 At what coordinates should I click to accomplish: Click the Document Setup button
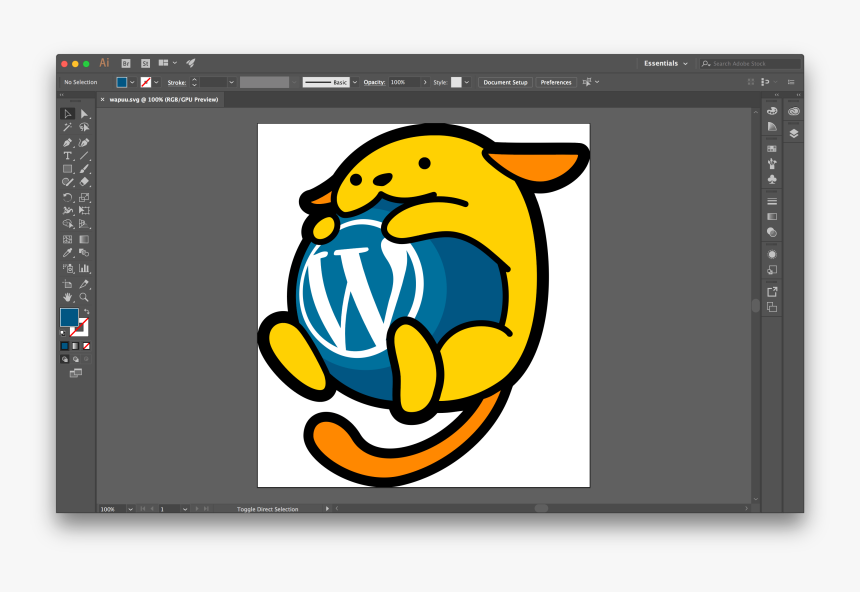(x=505, y=82)
